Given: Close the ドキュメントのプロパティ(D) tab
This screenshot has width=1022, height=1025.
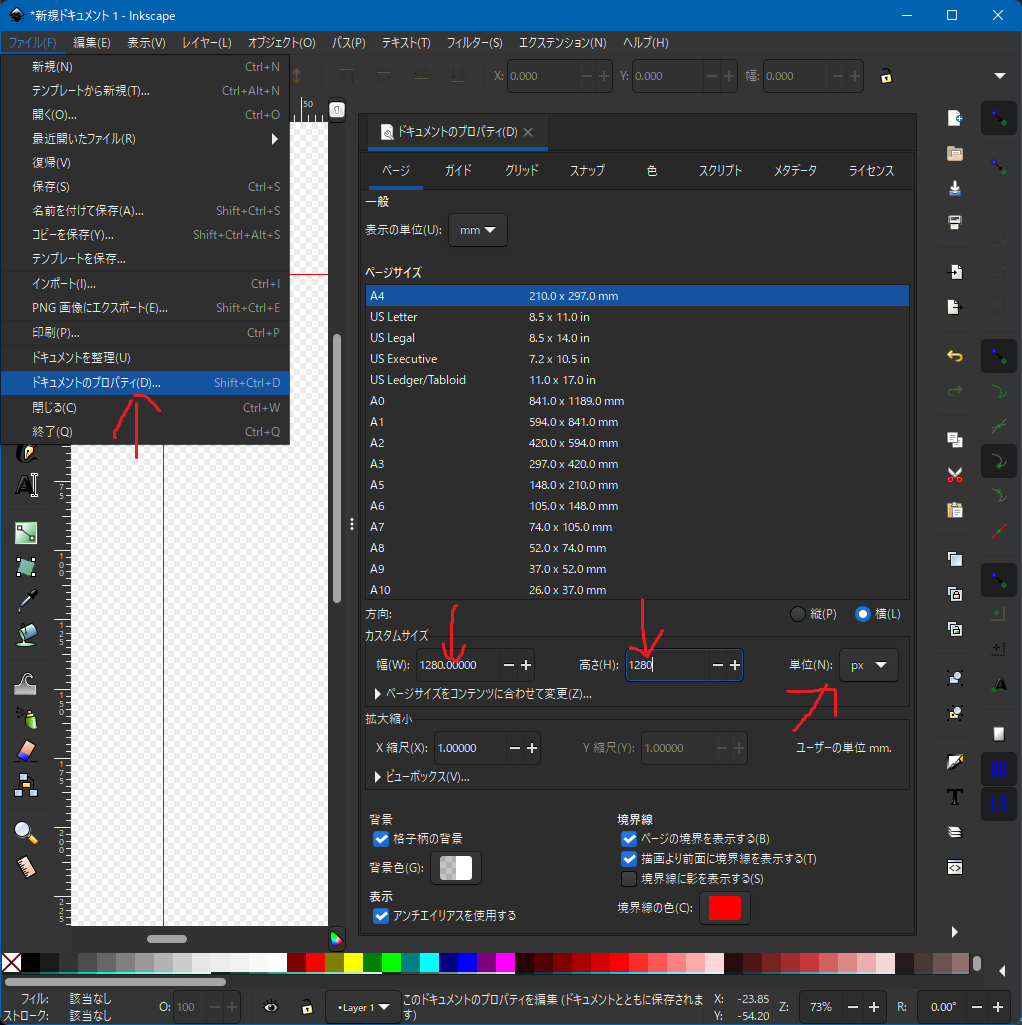Looking at the screenshot, I should (528, 132).
